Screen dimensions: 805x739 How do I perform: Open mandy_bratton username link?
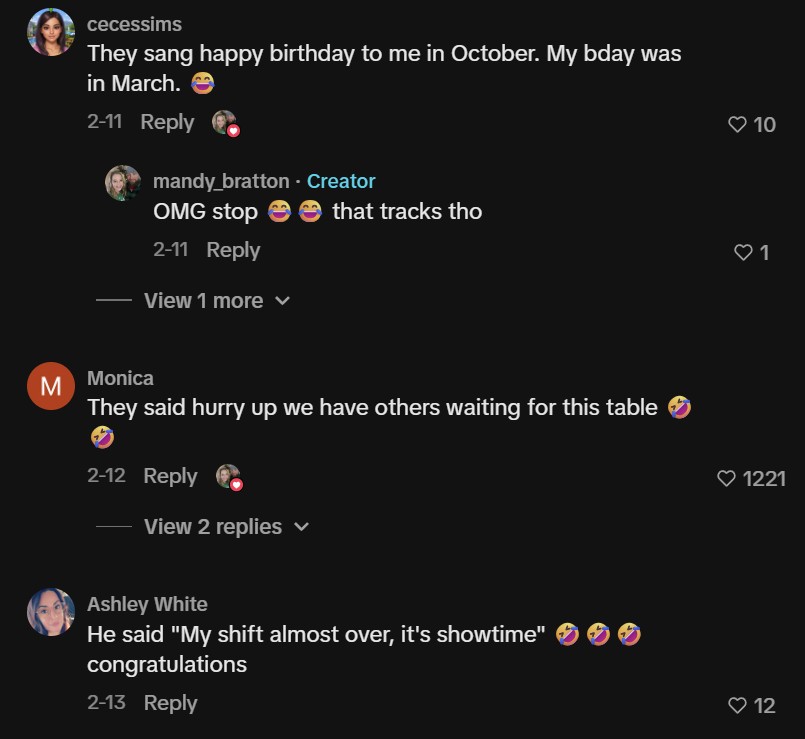(x=221, y=181)
